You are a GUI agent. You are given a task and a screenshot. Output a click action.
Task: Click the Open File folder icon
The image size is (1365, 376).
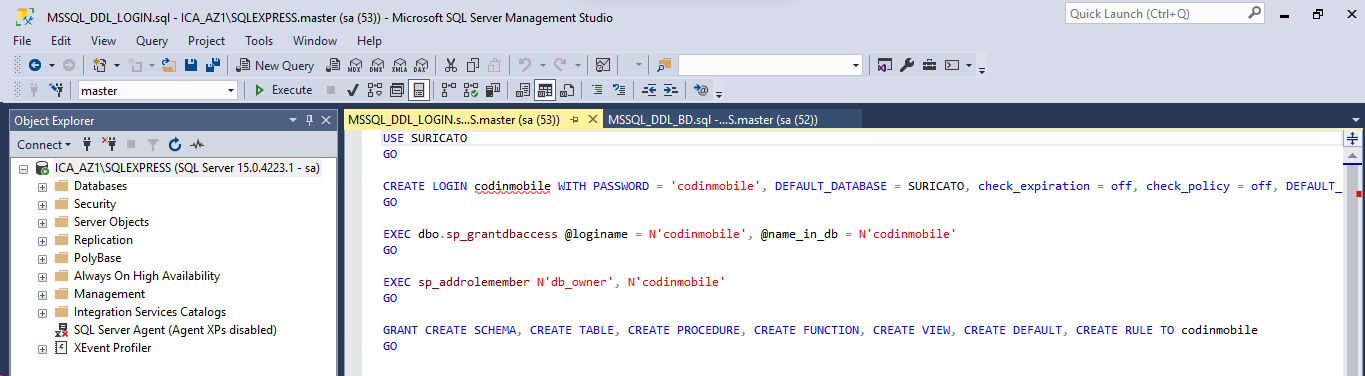click(x=168, y=65)
